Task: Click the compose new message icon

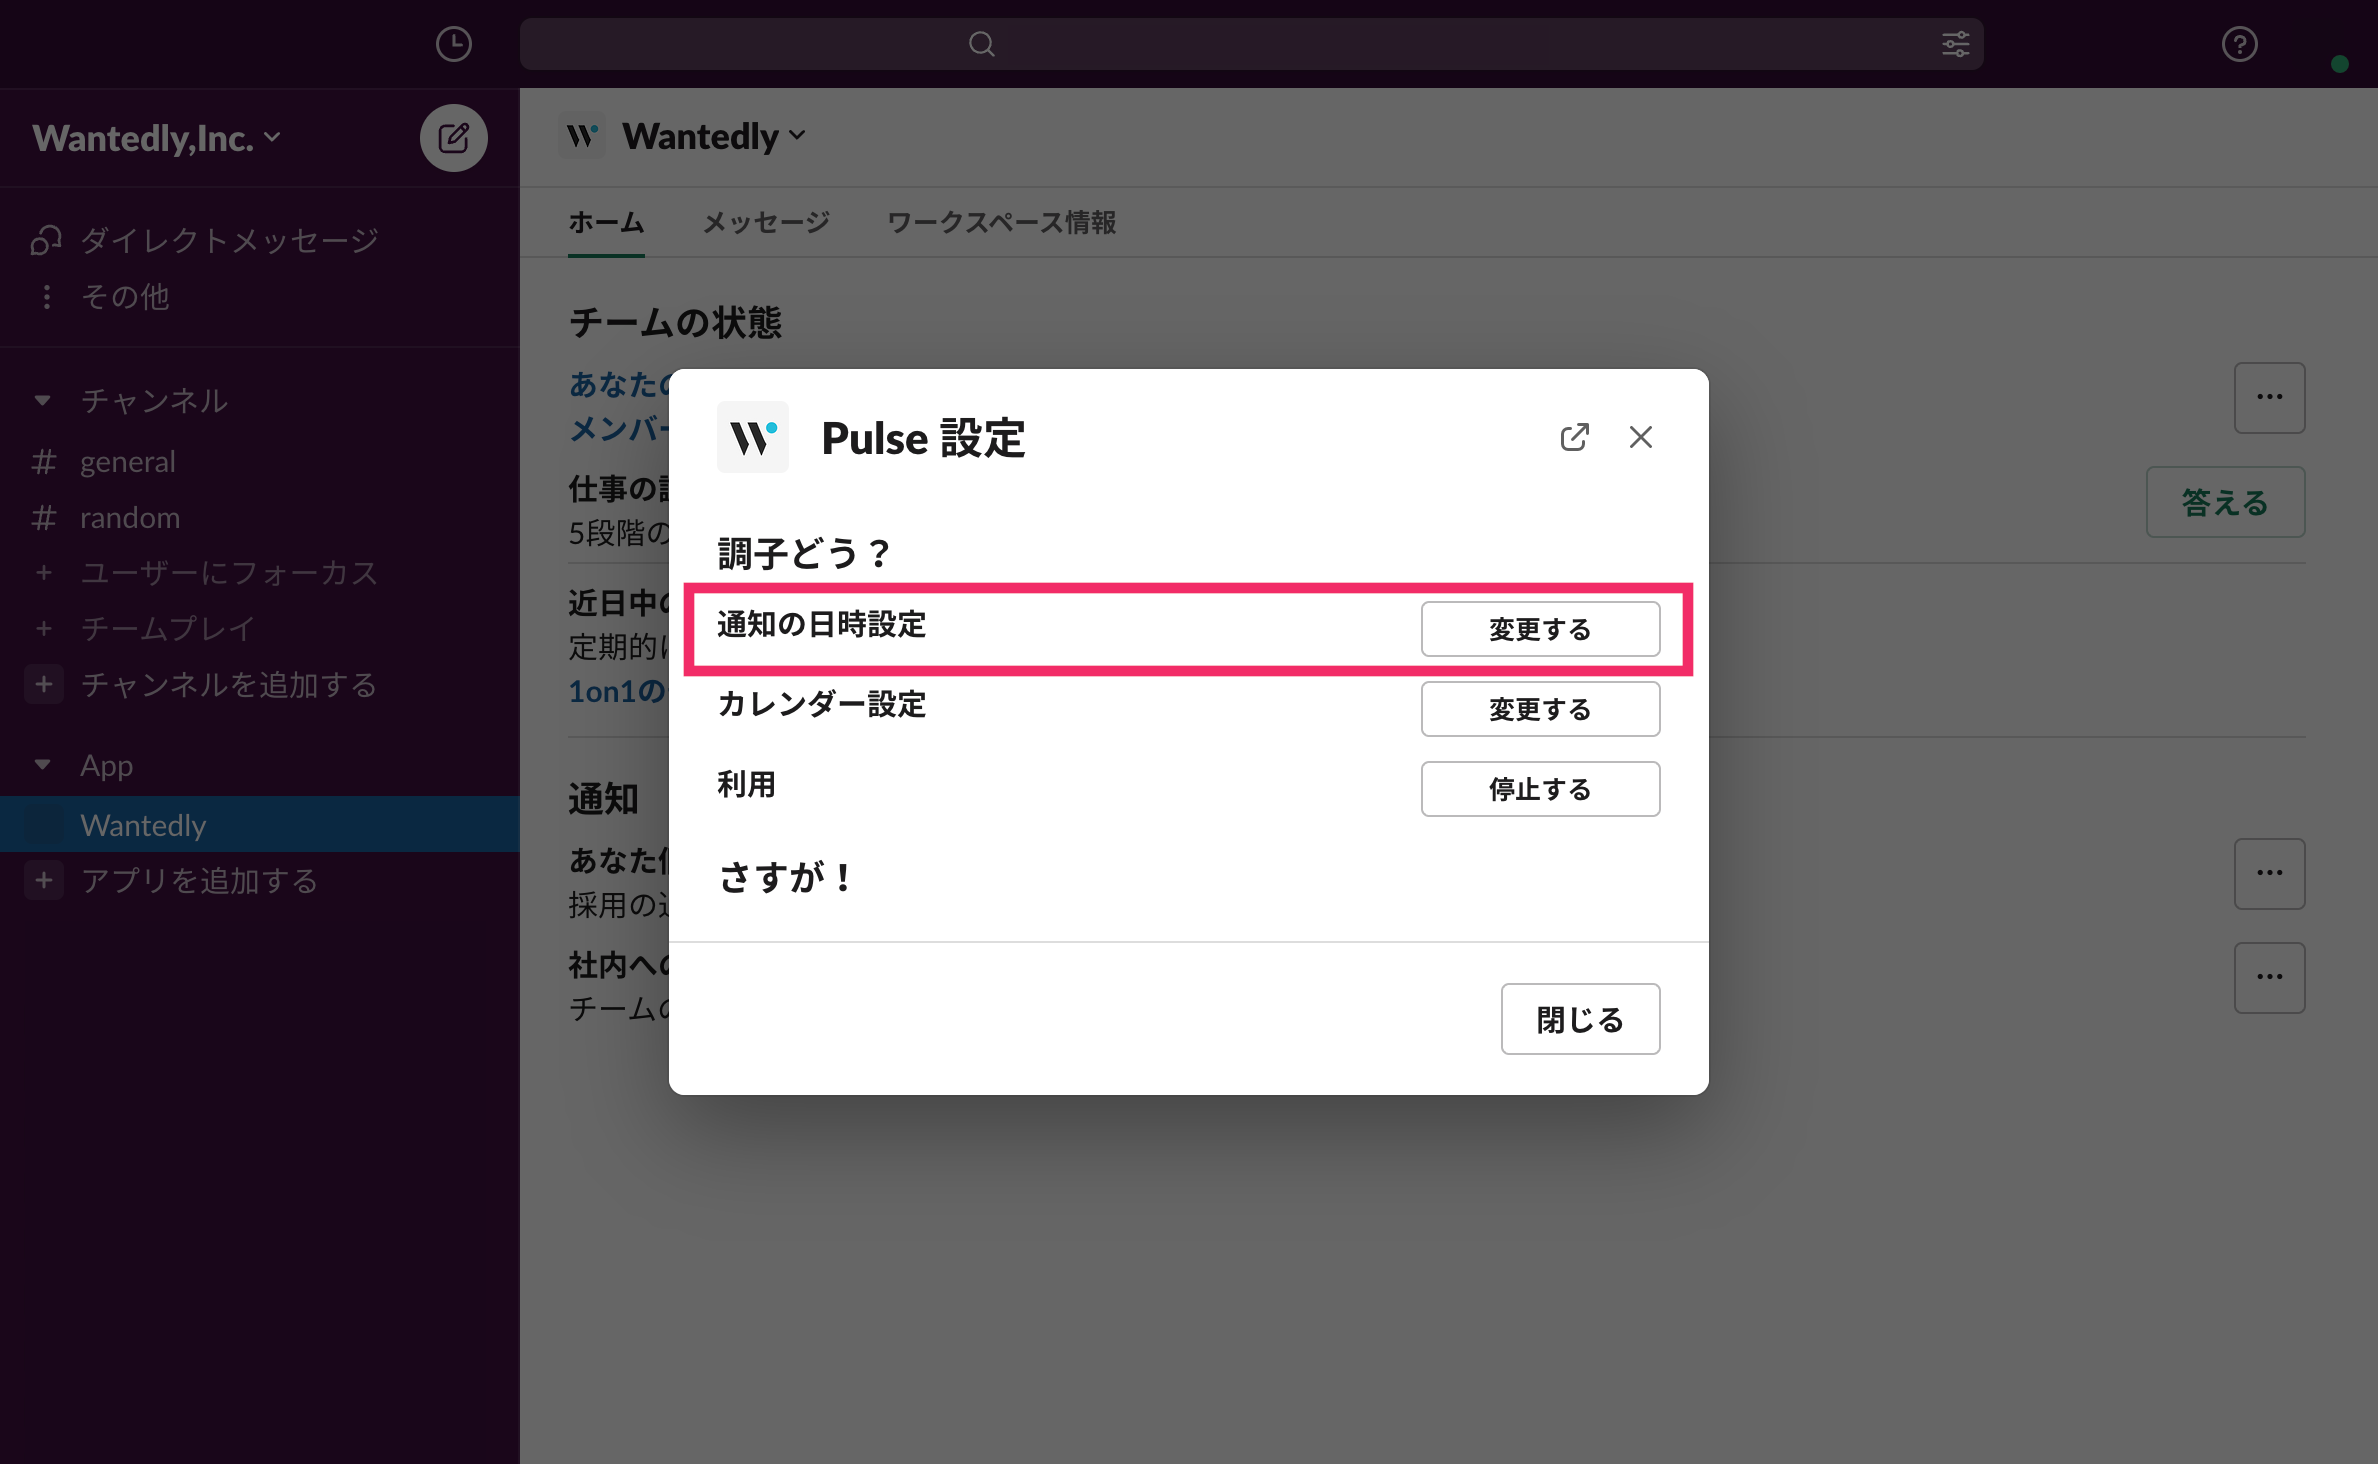Action: click(x=453, y=138)
